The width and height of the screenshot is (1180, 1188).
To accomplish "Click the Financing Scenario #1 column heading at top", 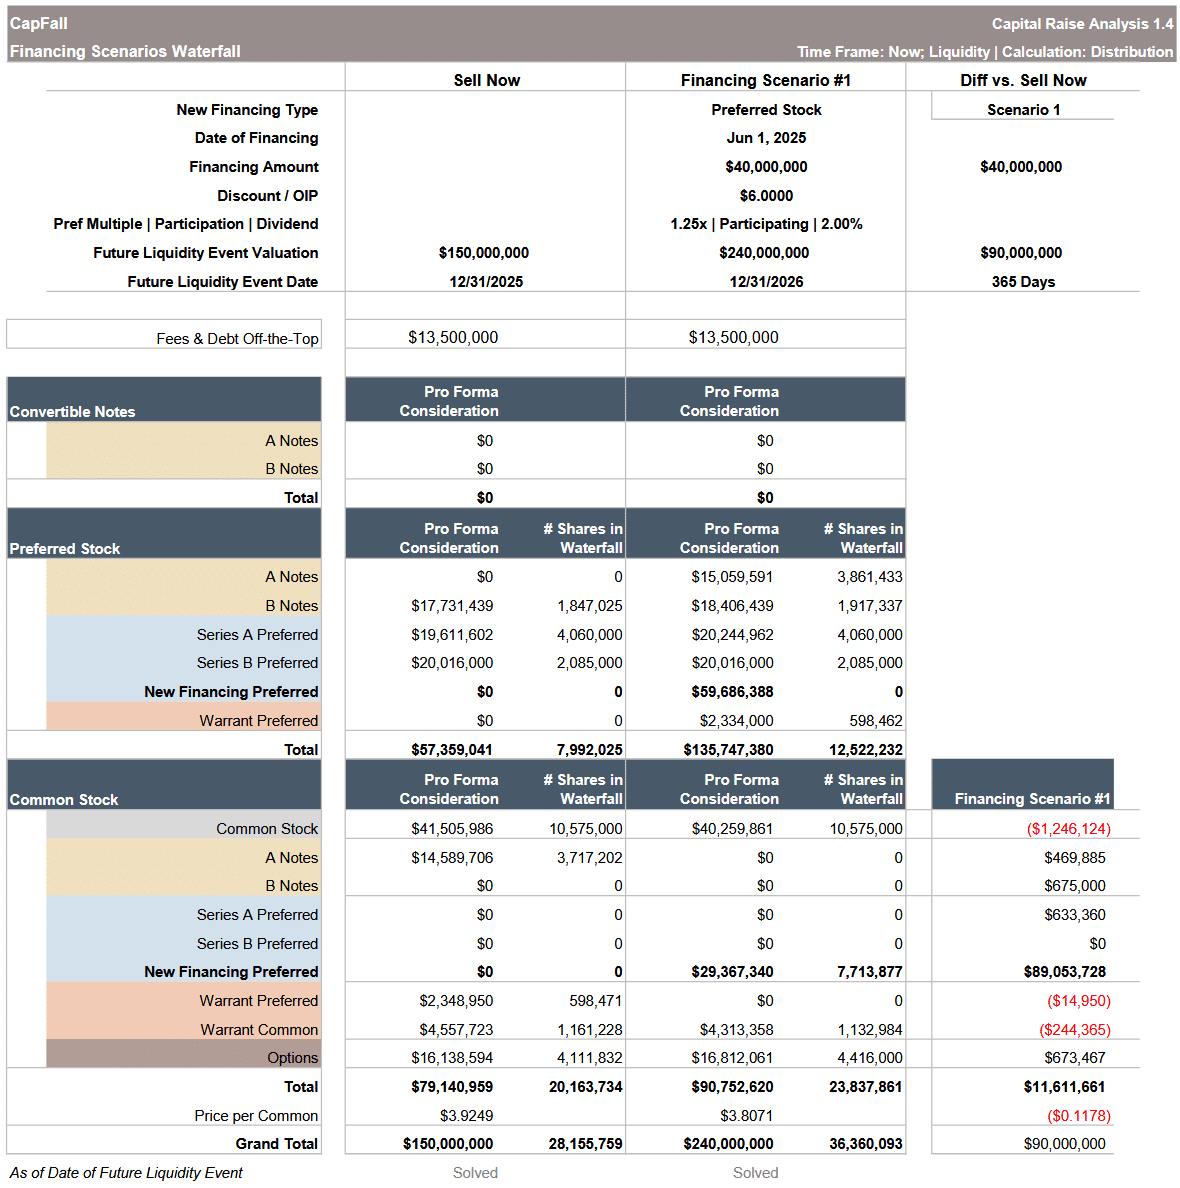I will click(x=765, y=80).
